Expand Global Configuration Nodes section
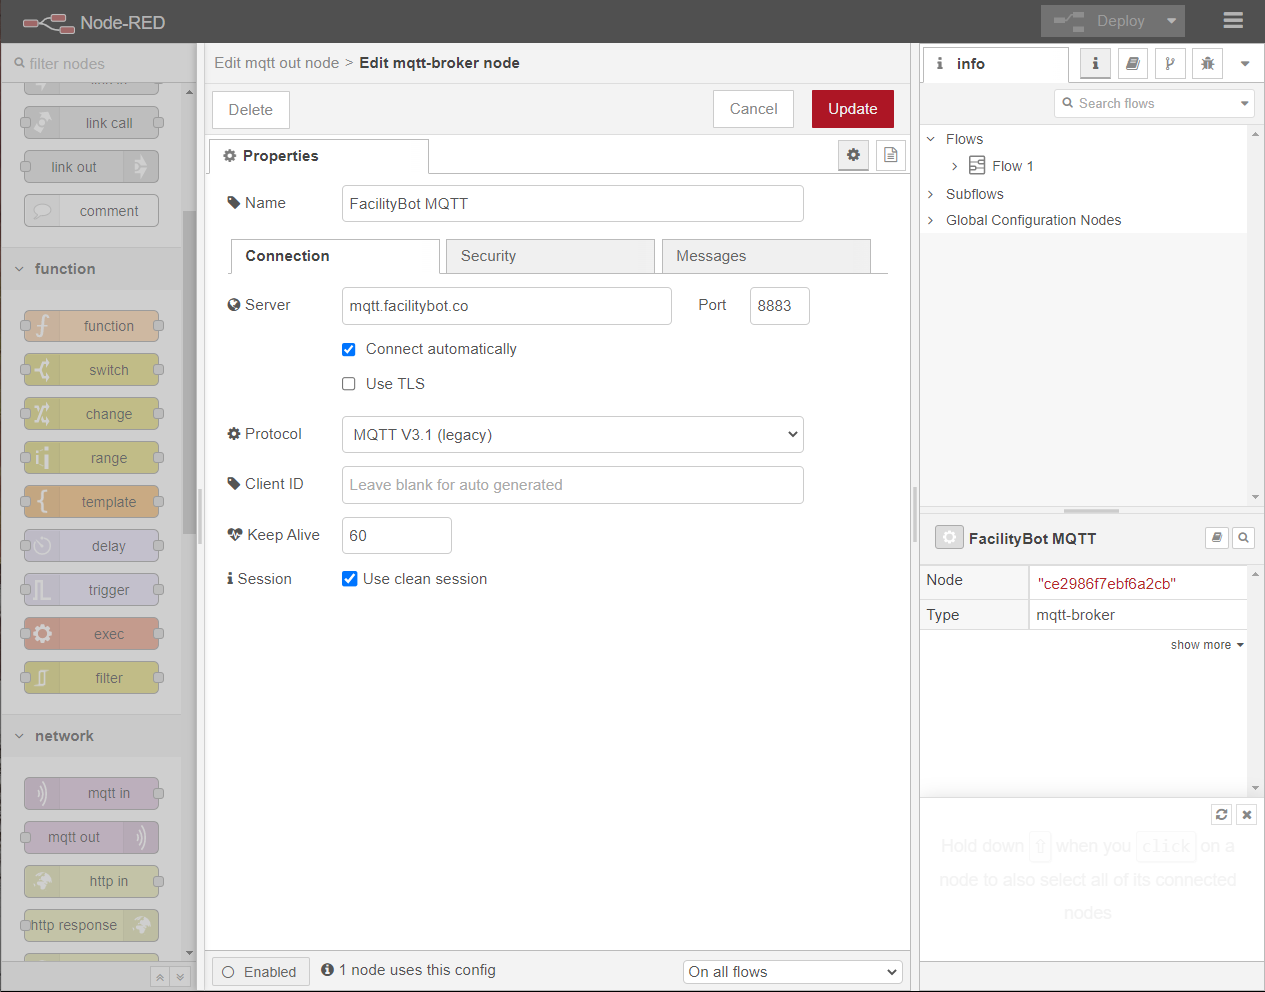Screen dimensions: 1265x992 click(x=931, y=220)
